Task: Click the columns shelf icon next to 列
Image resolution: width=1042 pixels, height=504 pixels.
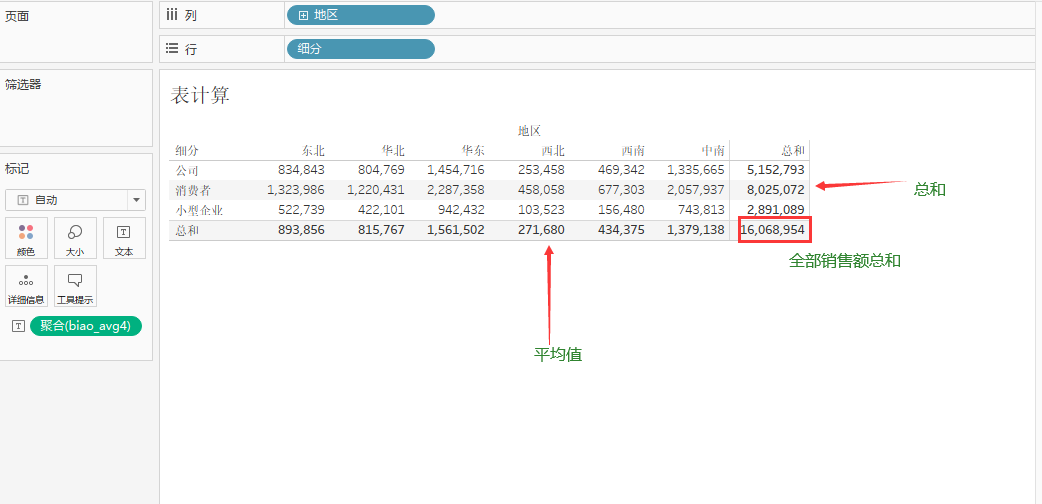Action: tap(172, 15)
